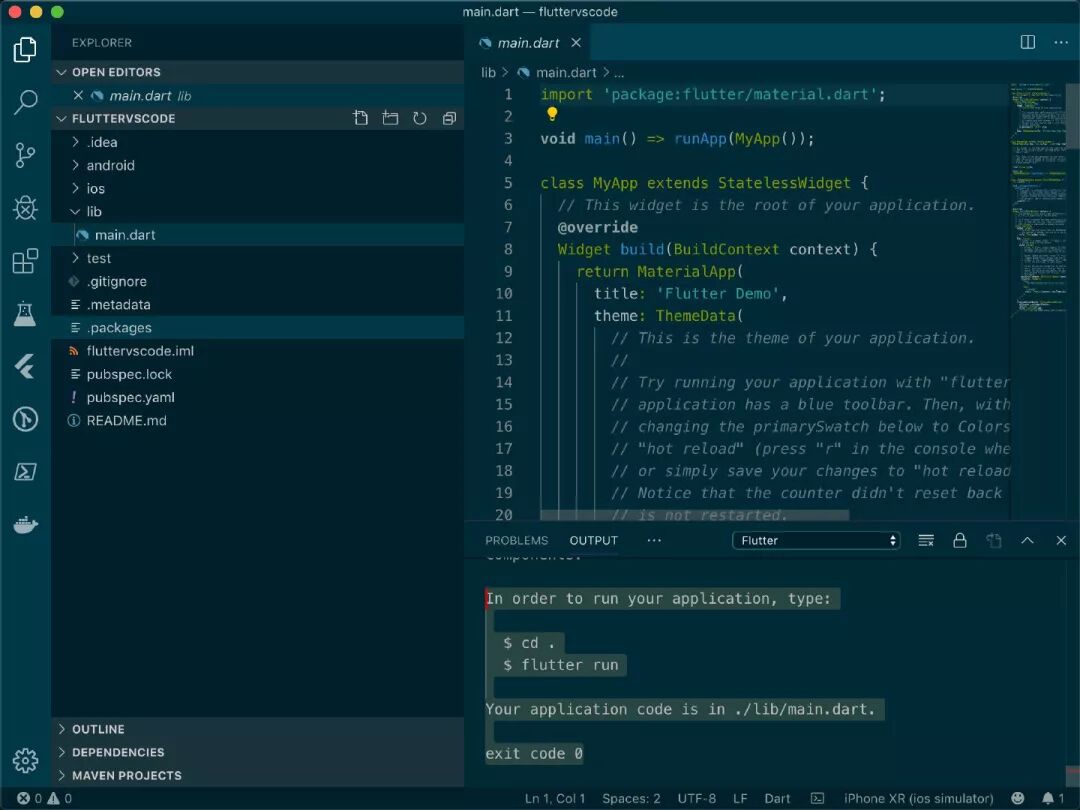Close main.dart in Open Editors list
Screen dimensions: 1080x810
coord(78,95)
